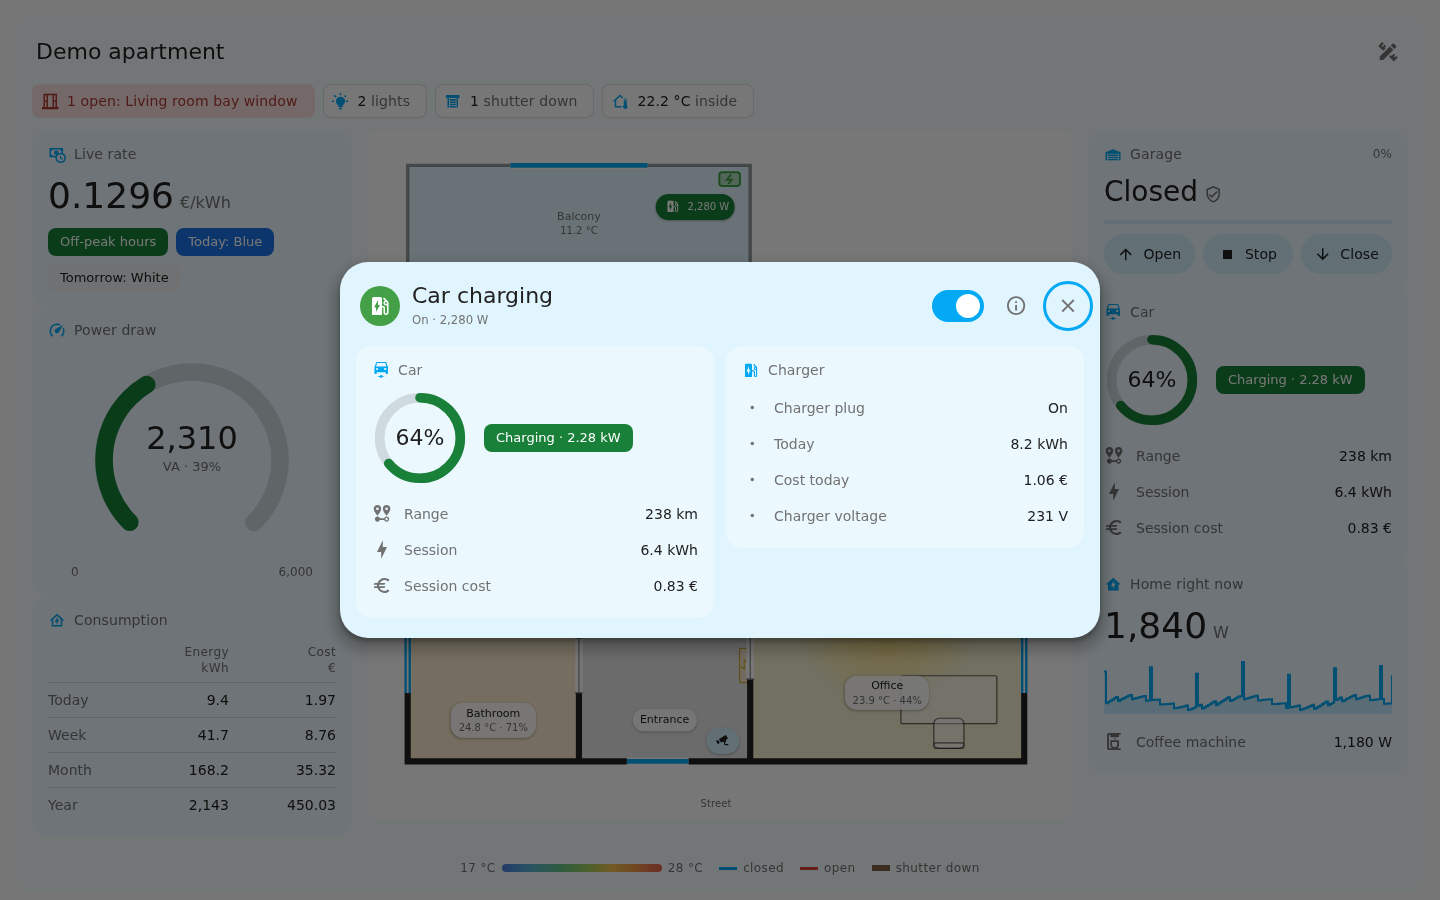Click the Session lightning icon in dialog
1440x900 pixels.
pos(382,550)
